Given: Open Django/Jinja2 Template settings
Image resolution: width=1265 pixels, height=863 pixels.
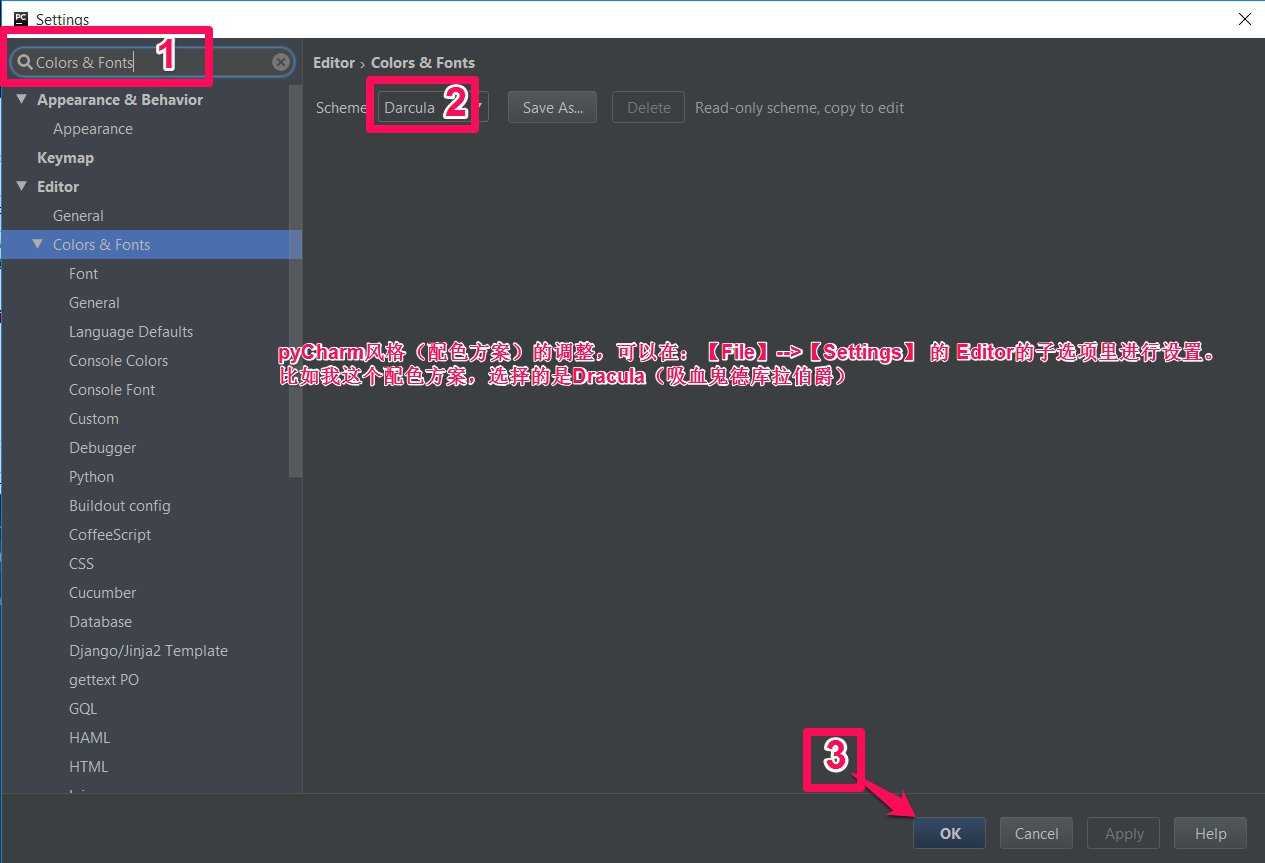Looking at the screenshot, I should click(148, 651).
